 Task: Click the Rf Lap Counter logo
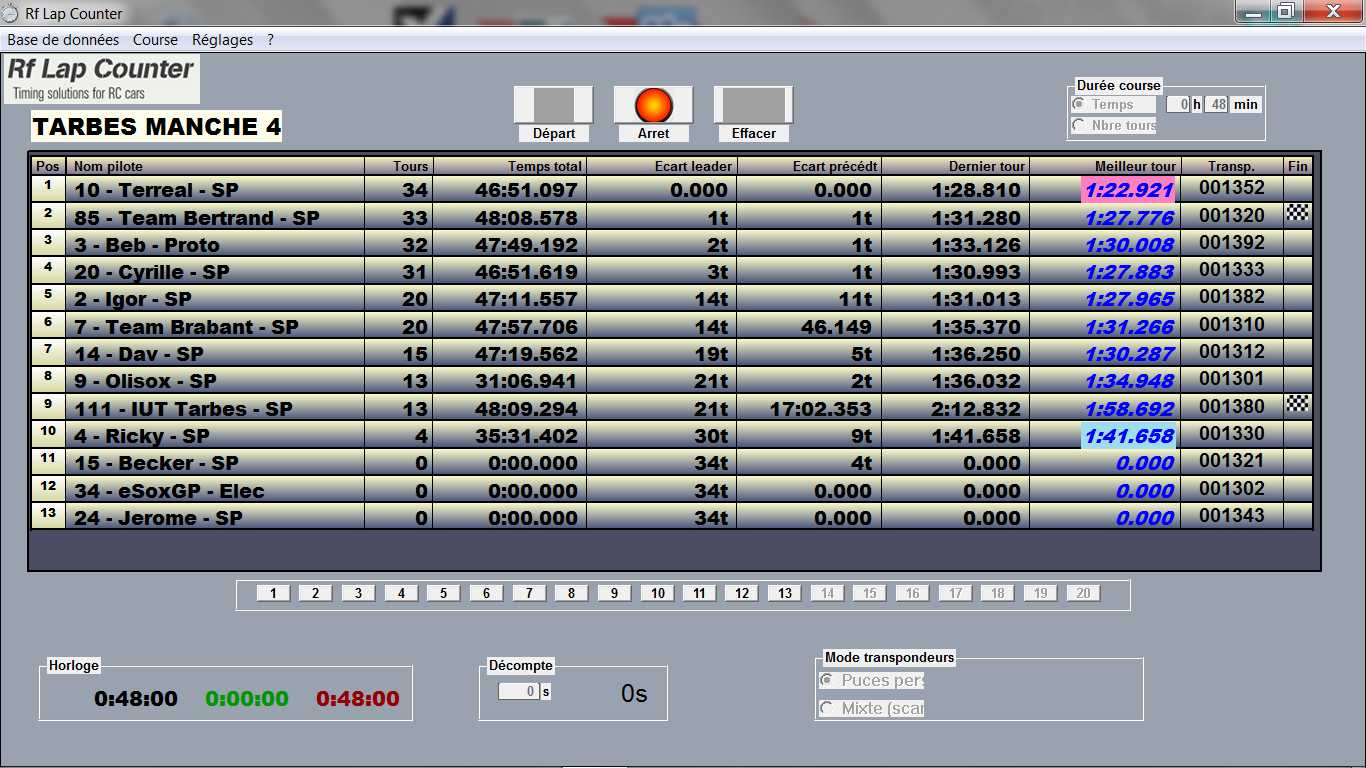(x=101, y=79)
